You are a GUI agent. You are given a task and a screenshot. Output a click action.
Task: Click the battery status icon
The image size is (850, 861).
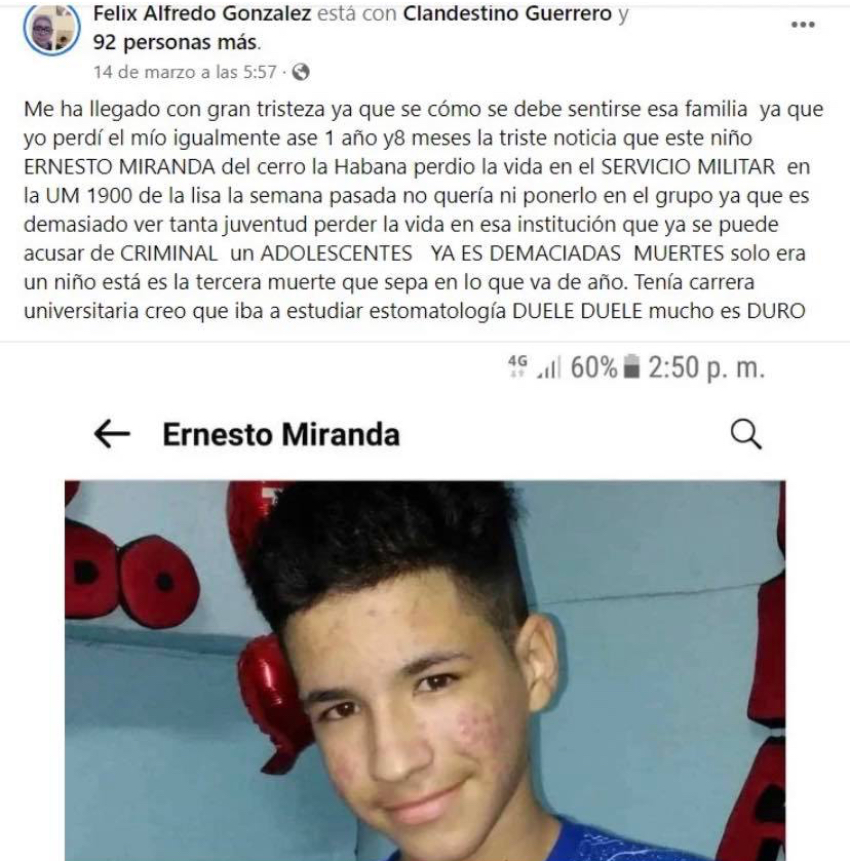(632, 367)
